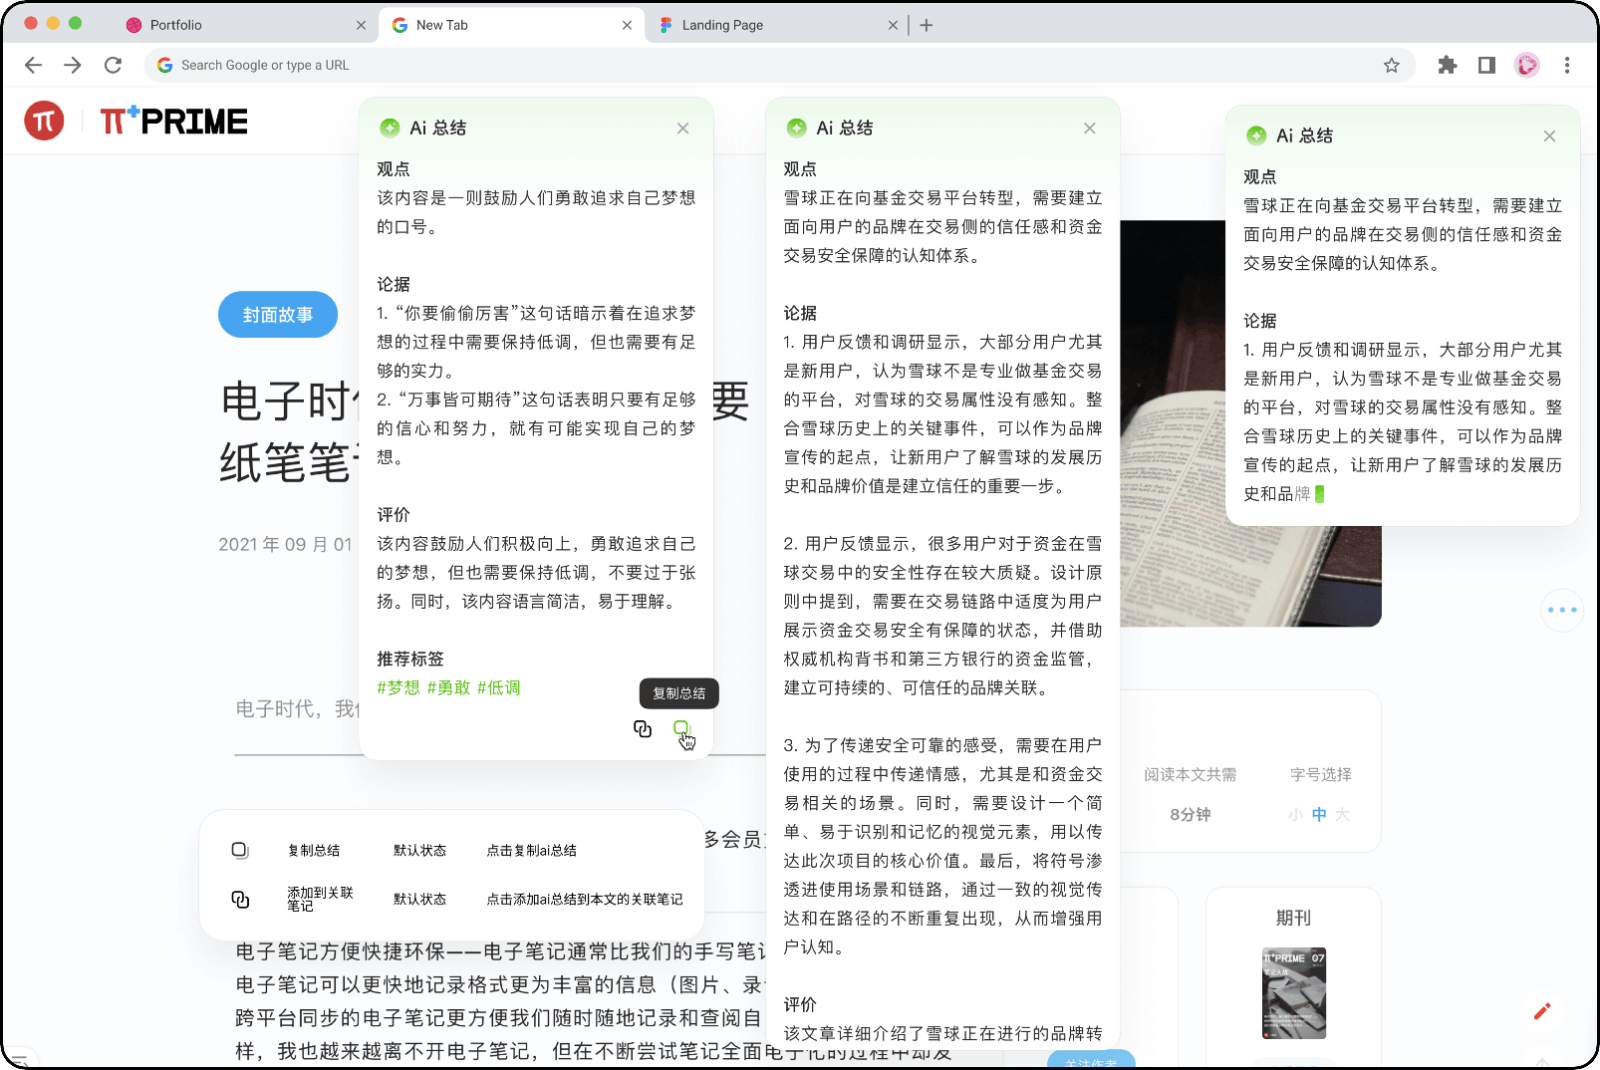Open the browser profile avatar menu
Screen dimensions: 1600x1070
(x=1527, y=65)
